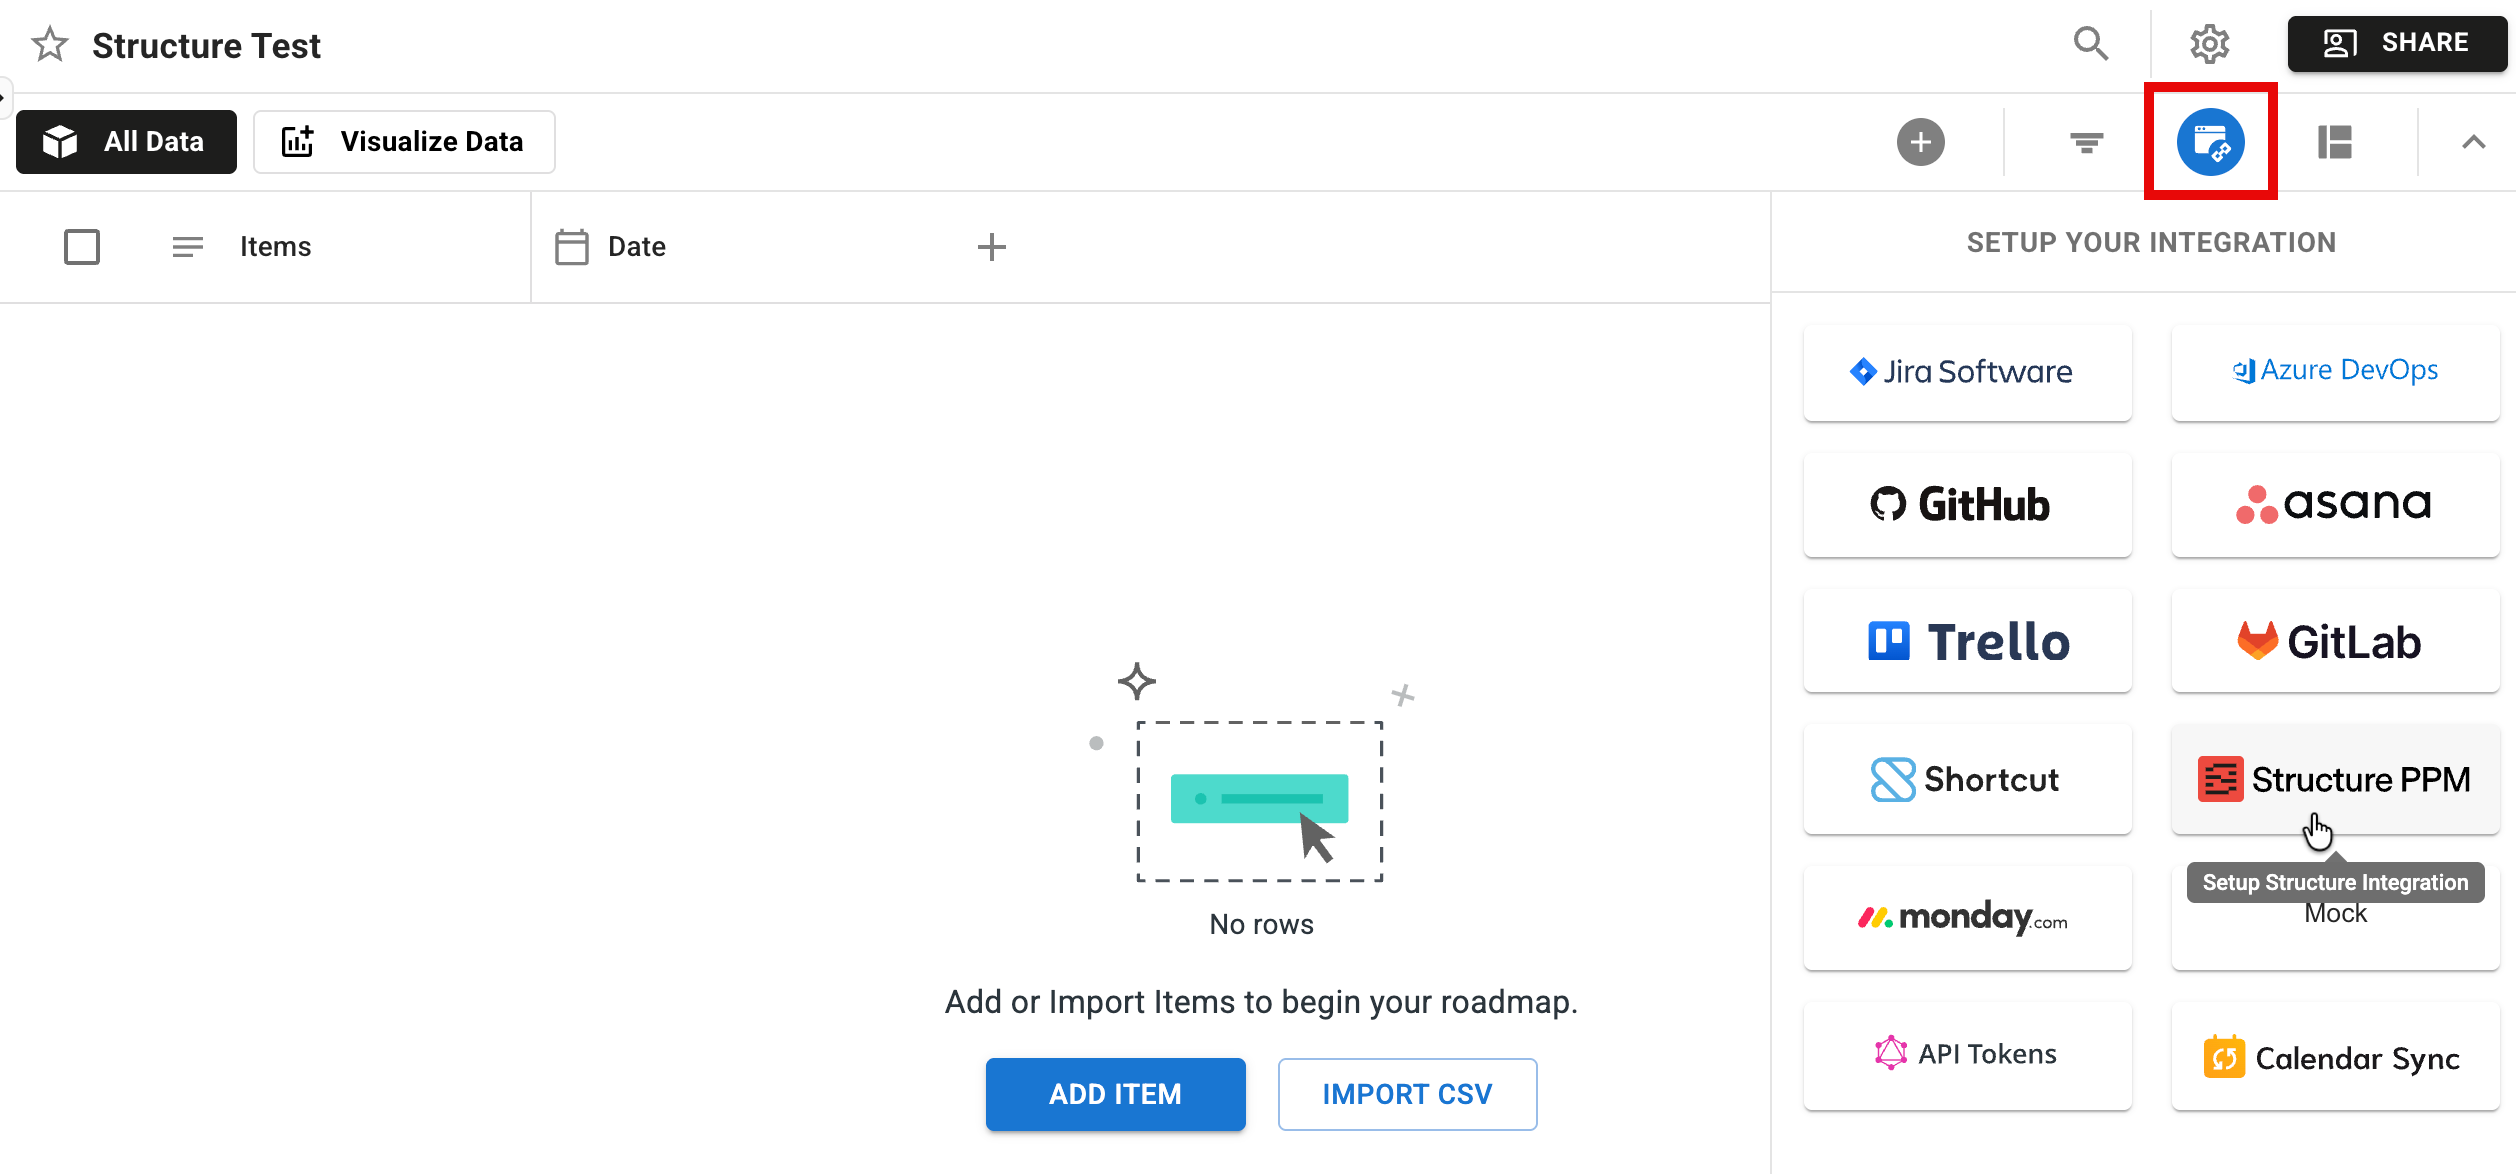The width and height of the screenshot is (2516, 1174).
Task: Open the Azure DevOps integration
Action: tap(2335, 370)
